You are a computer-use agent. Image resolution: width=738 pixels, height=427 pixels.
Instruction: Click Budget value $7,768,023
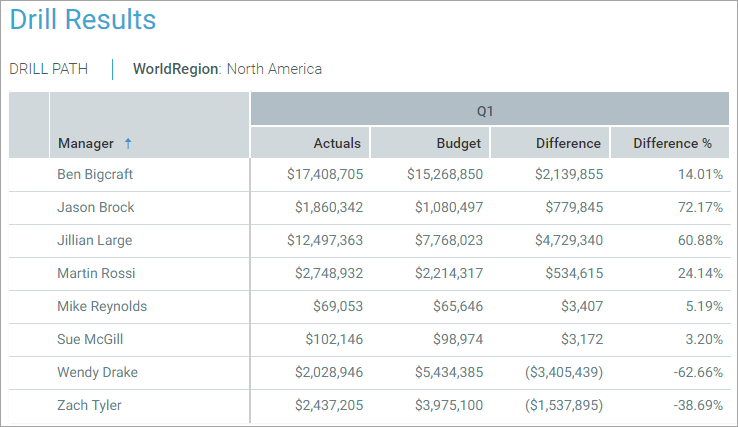click(449, 240)
